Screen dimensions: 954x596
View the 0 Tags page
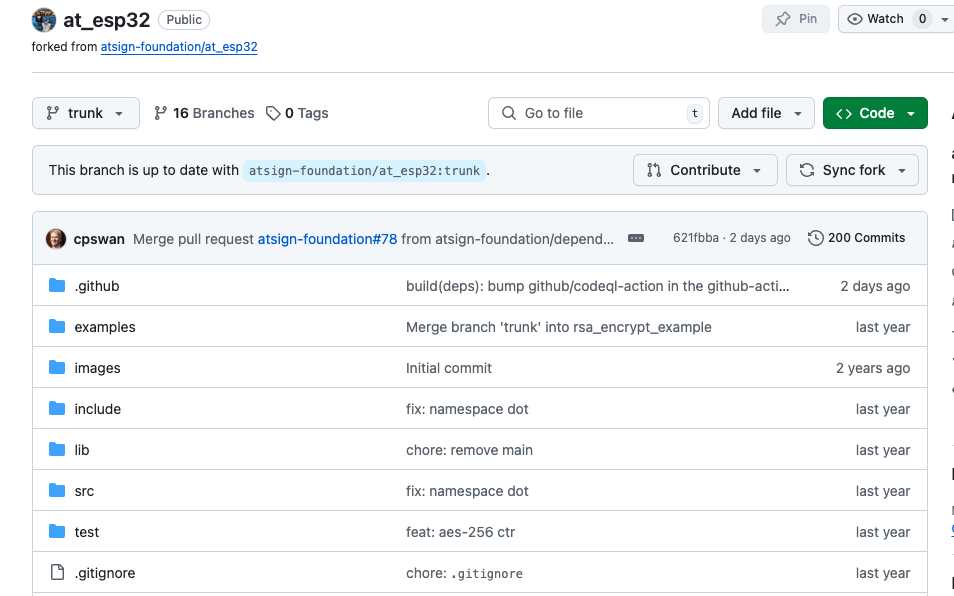pyautogui.click(x=297, y=113)
